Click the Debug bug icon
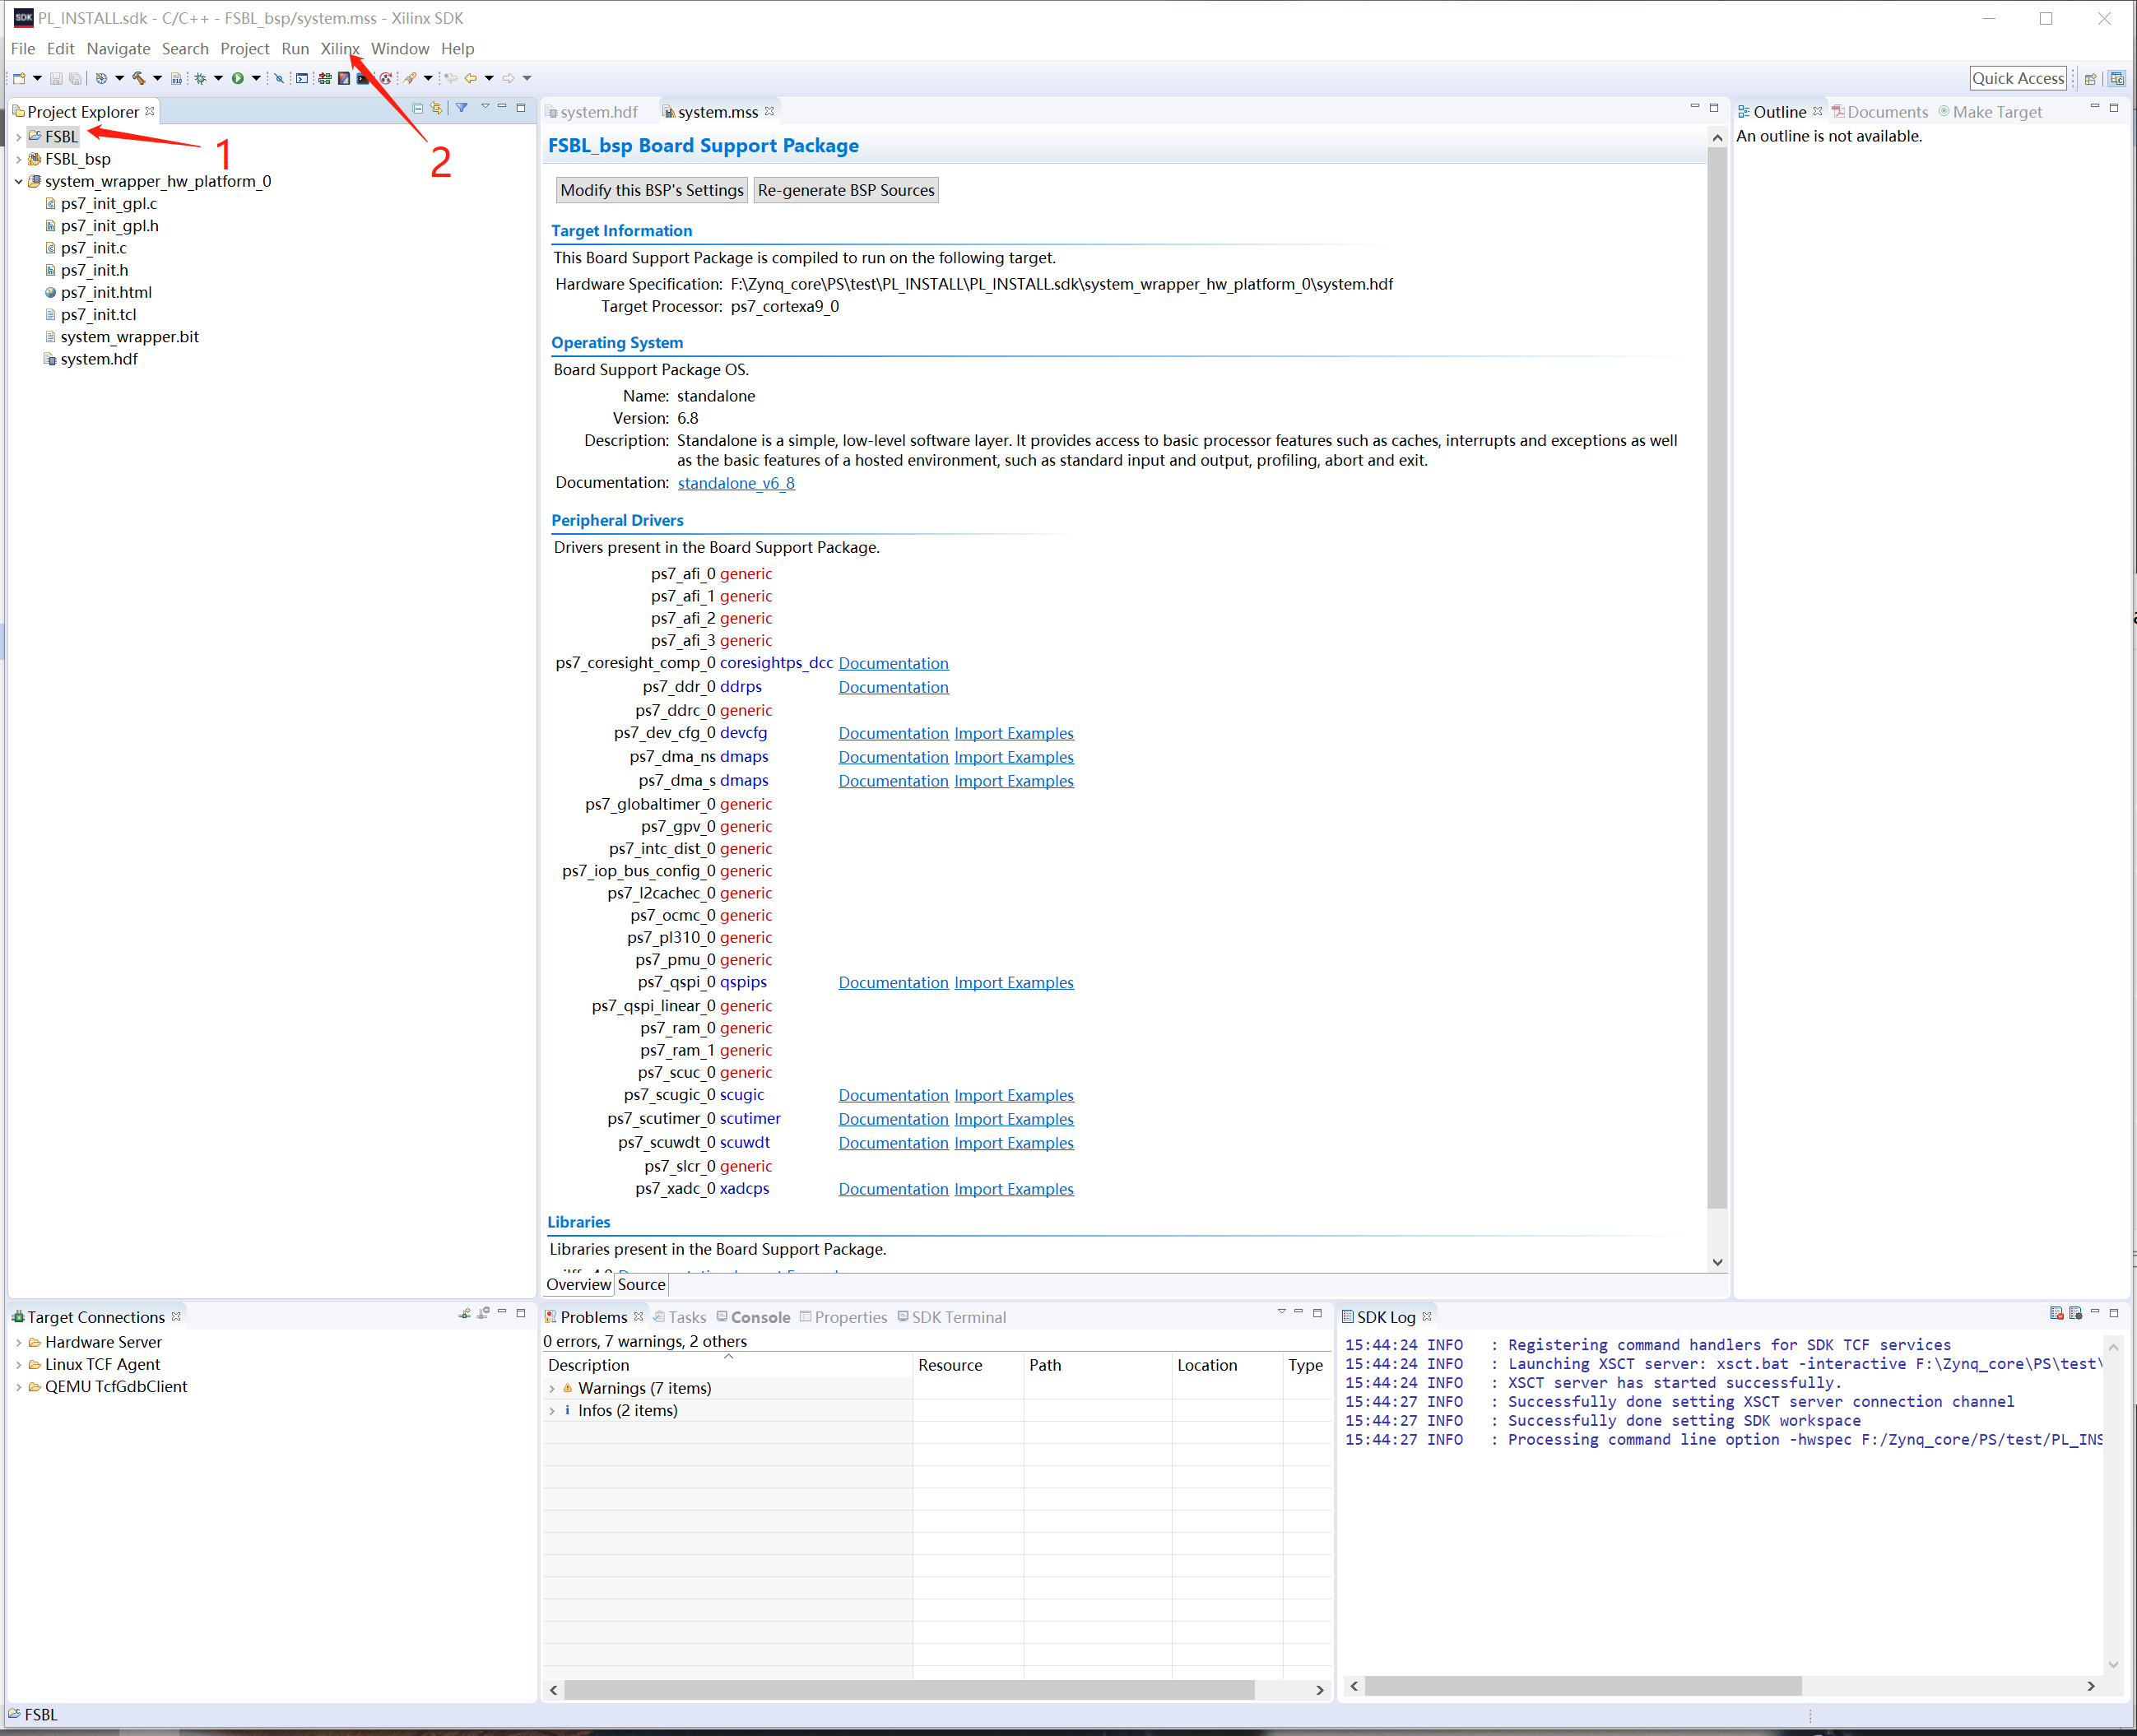Viewport: 2137px width, 1736px height. (x=200, y=78)
